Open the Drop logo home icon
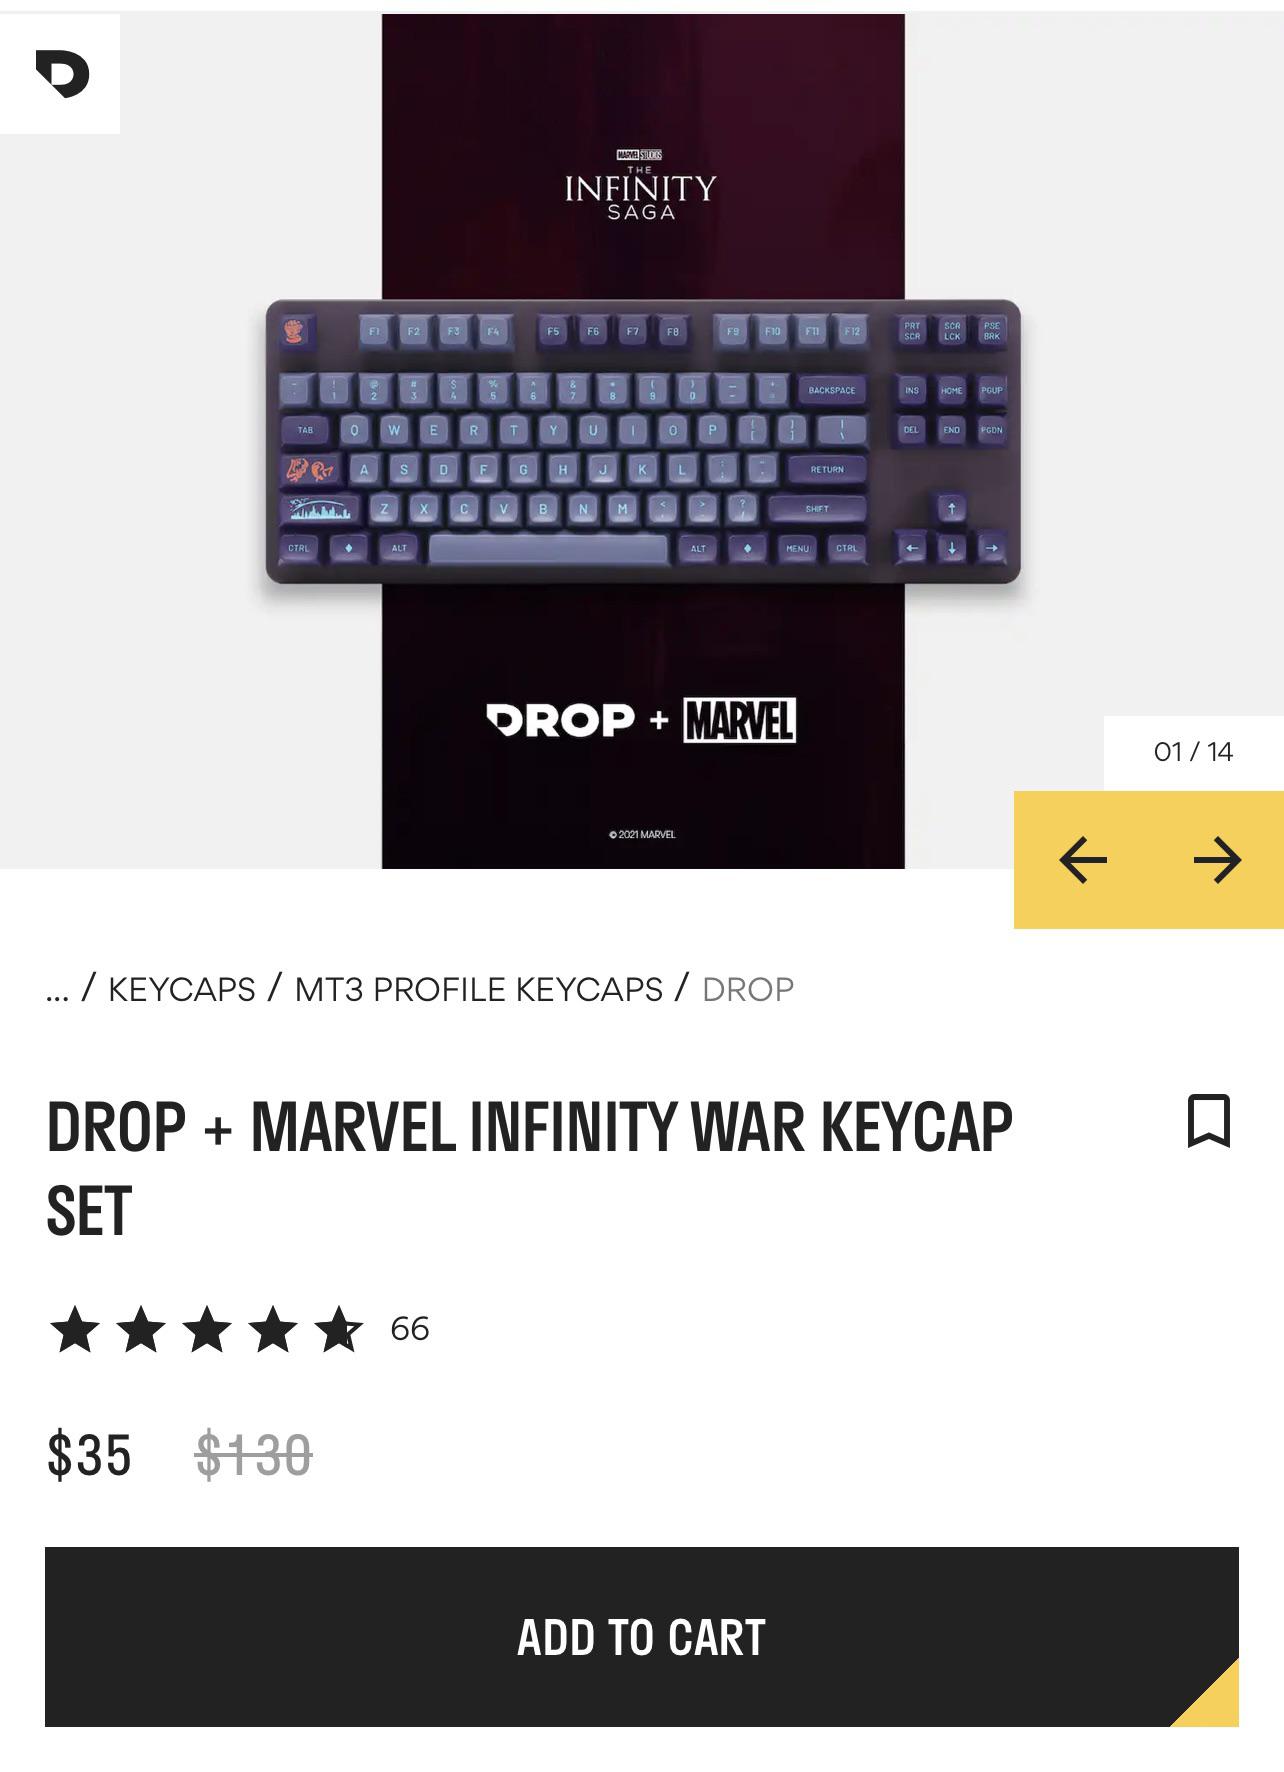Image resolution: width=1284 pixels, height=1772 pixels. click(x=62, y=75)
